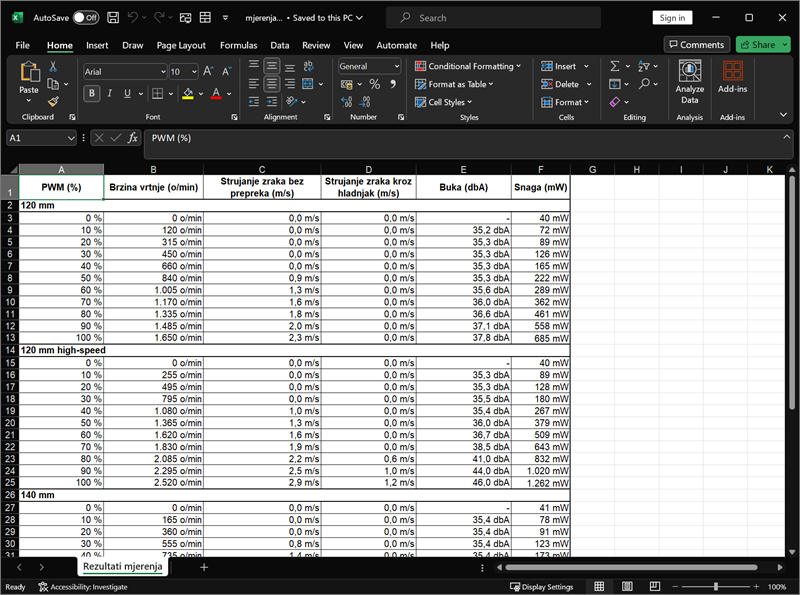Open the Formulas ribbon tab
The width and height of the screenshot is (800, 595).
coord(238,45)
